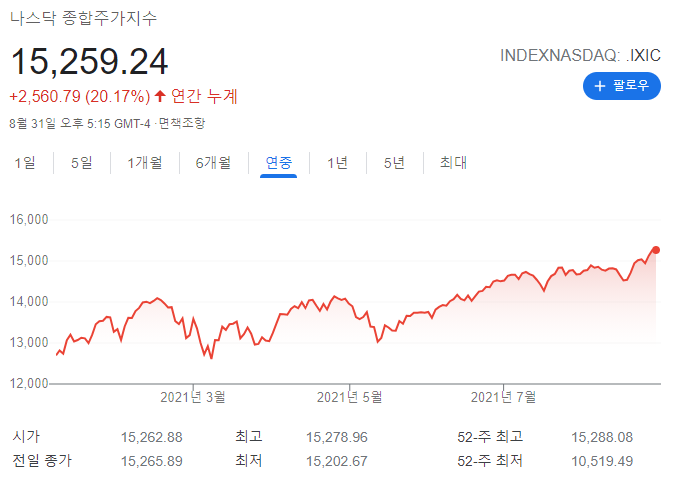
Task: Click the 52-주 최고 value 15,288.08
Action: click(602, 437)
